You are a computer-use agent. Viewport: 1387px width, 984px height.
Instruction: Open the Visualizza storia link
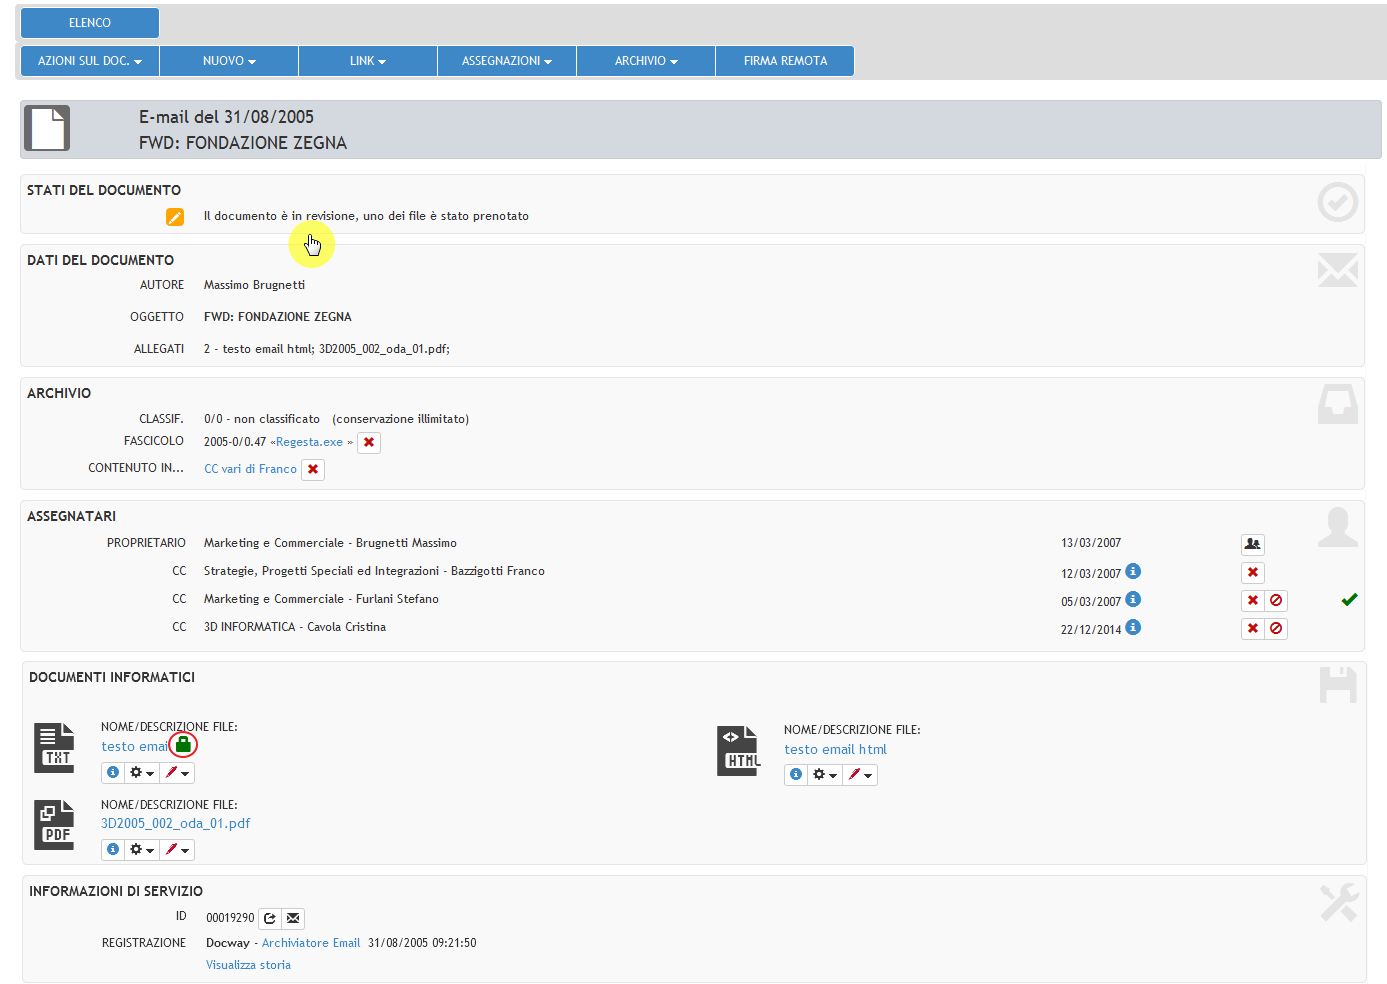pyautogui.click(x=248, y=965)
